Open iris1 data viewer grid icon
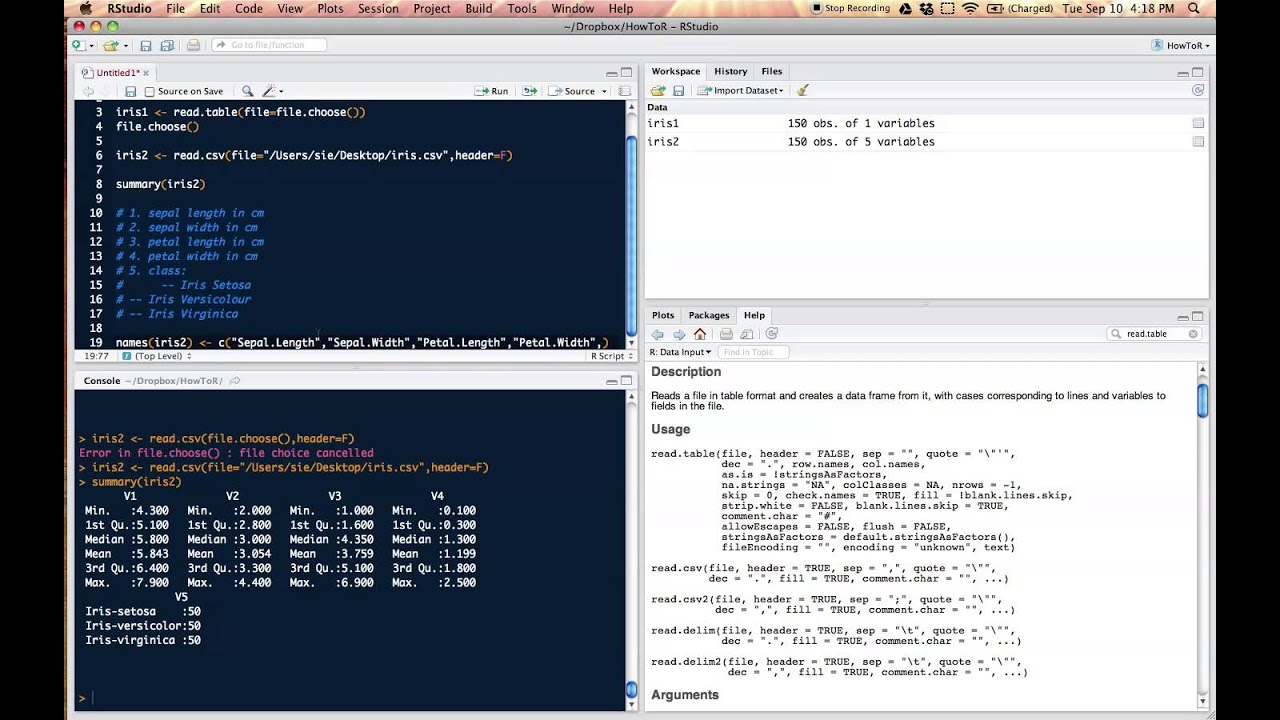The width and height of the screenshot is (1280, 720). pos(1198,123)
